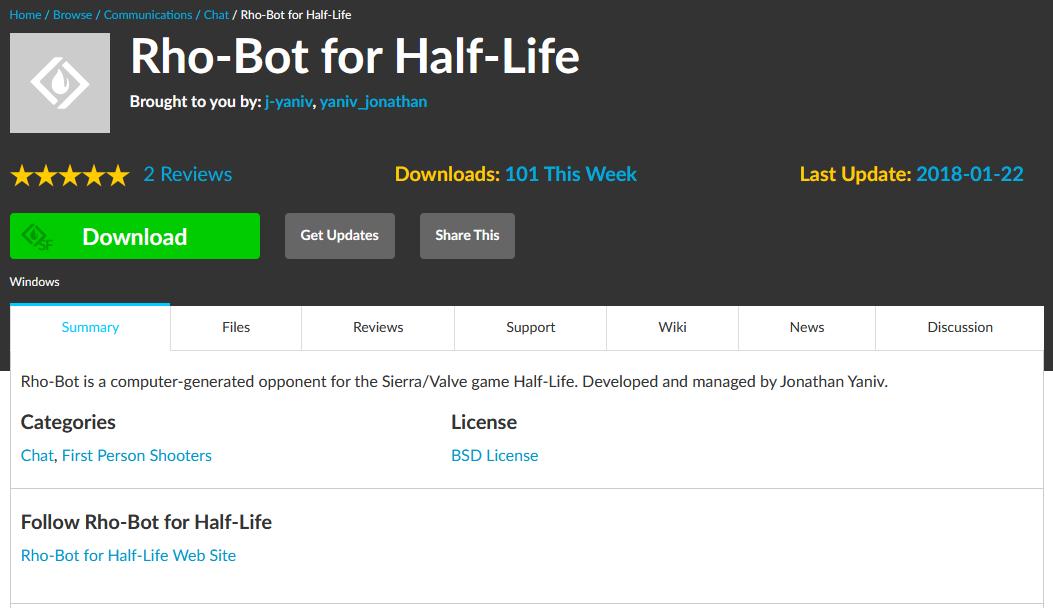
Task: Click the Windows platform label
Action: pos(34,282)
